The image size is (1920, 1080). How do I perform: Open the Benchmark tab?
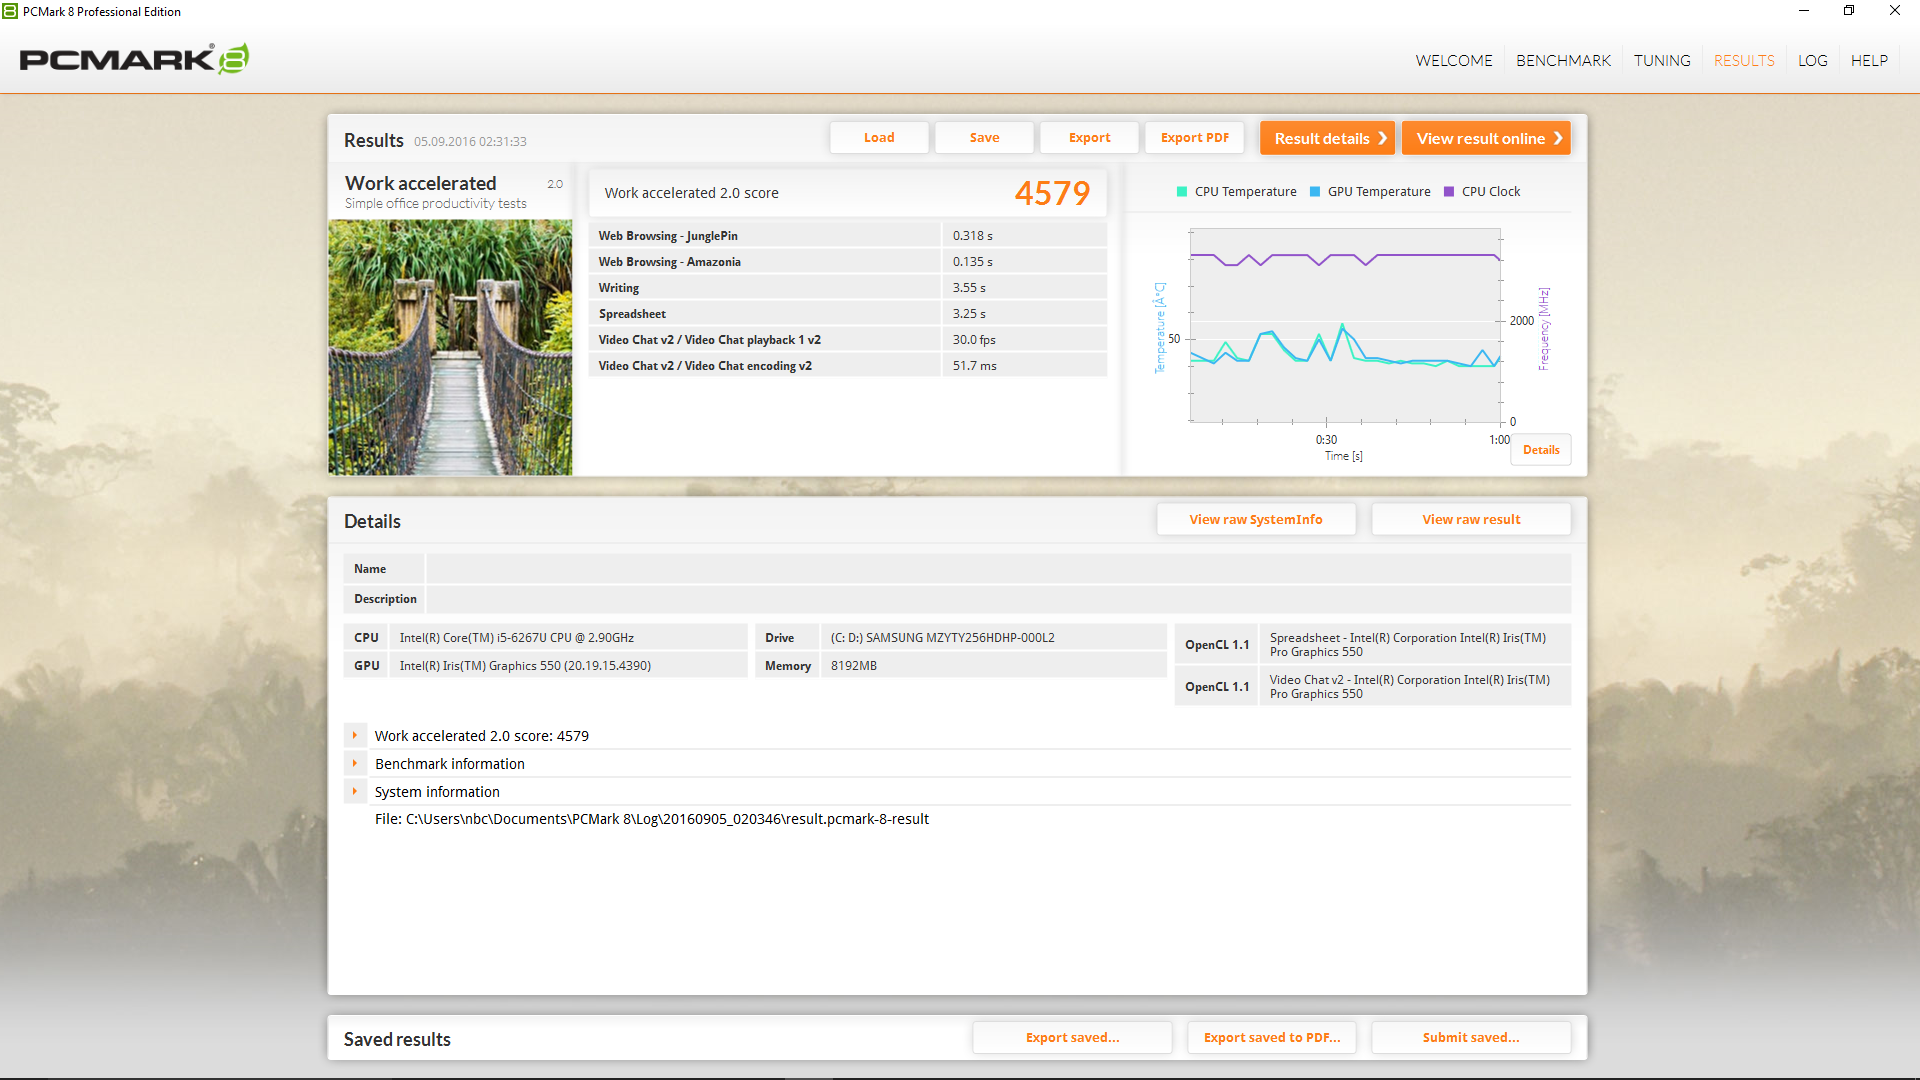pos(1563,61)
